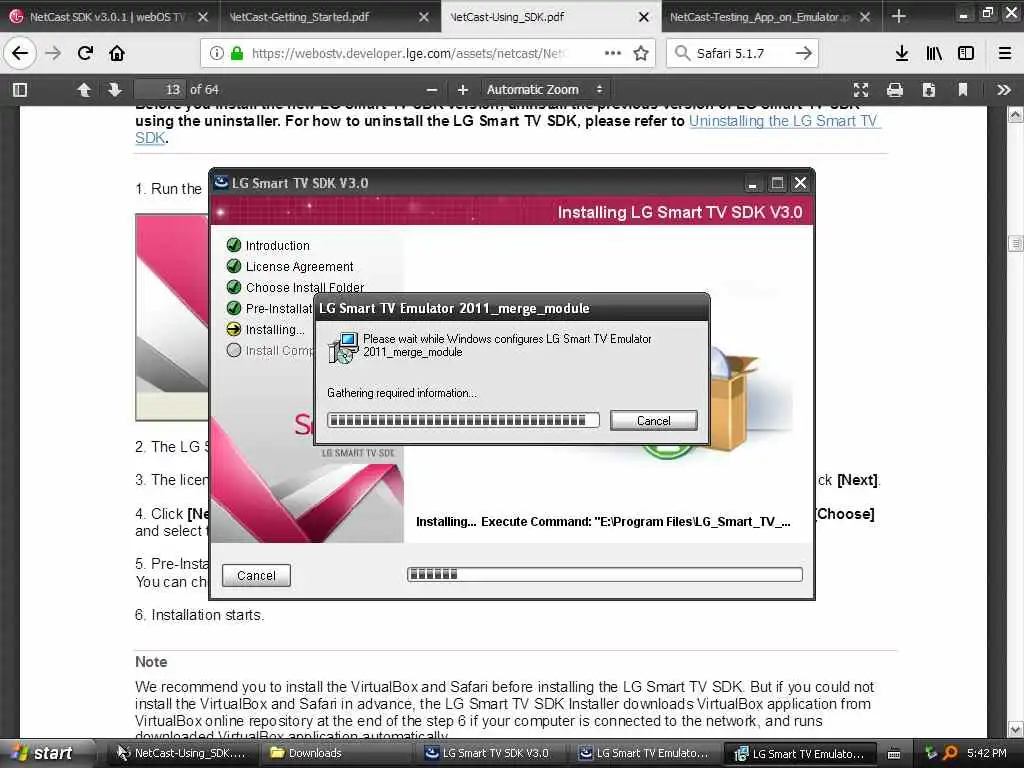Go back with the browser back arrow

[x=20, y=53]
